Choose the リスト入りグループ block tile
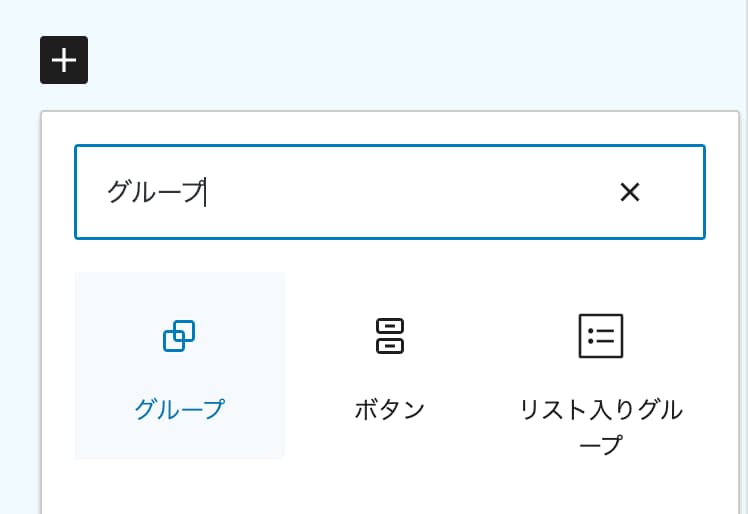The width and height of the screenshot is (748, 514). [x=601, y=366]
